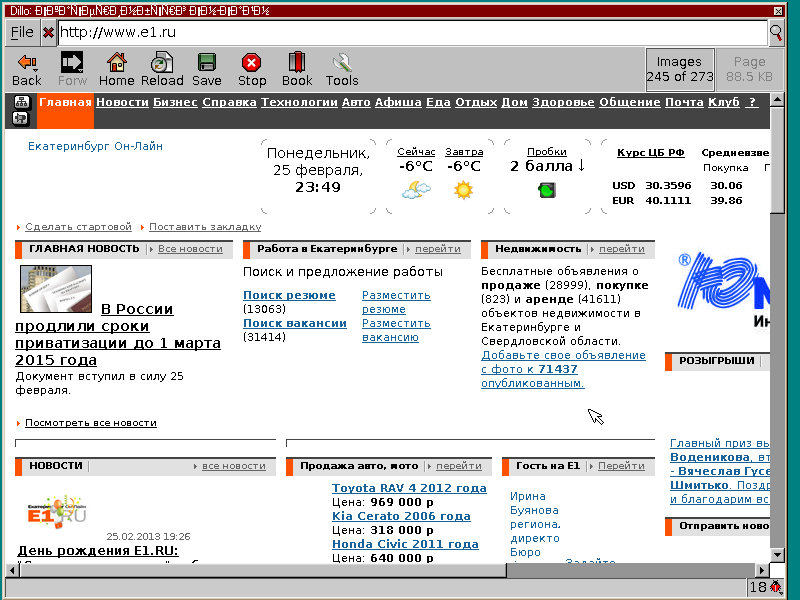Open the Home page button
This screenshot has width=800, height=600.
click(116, 69)
